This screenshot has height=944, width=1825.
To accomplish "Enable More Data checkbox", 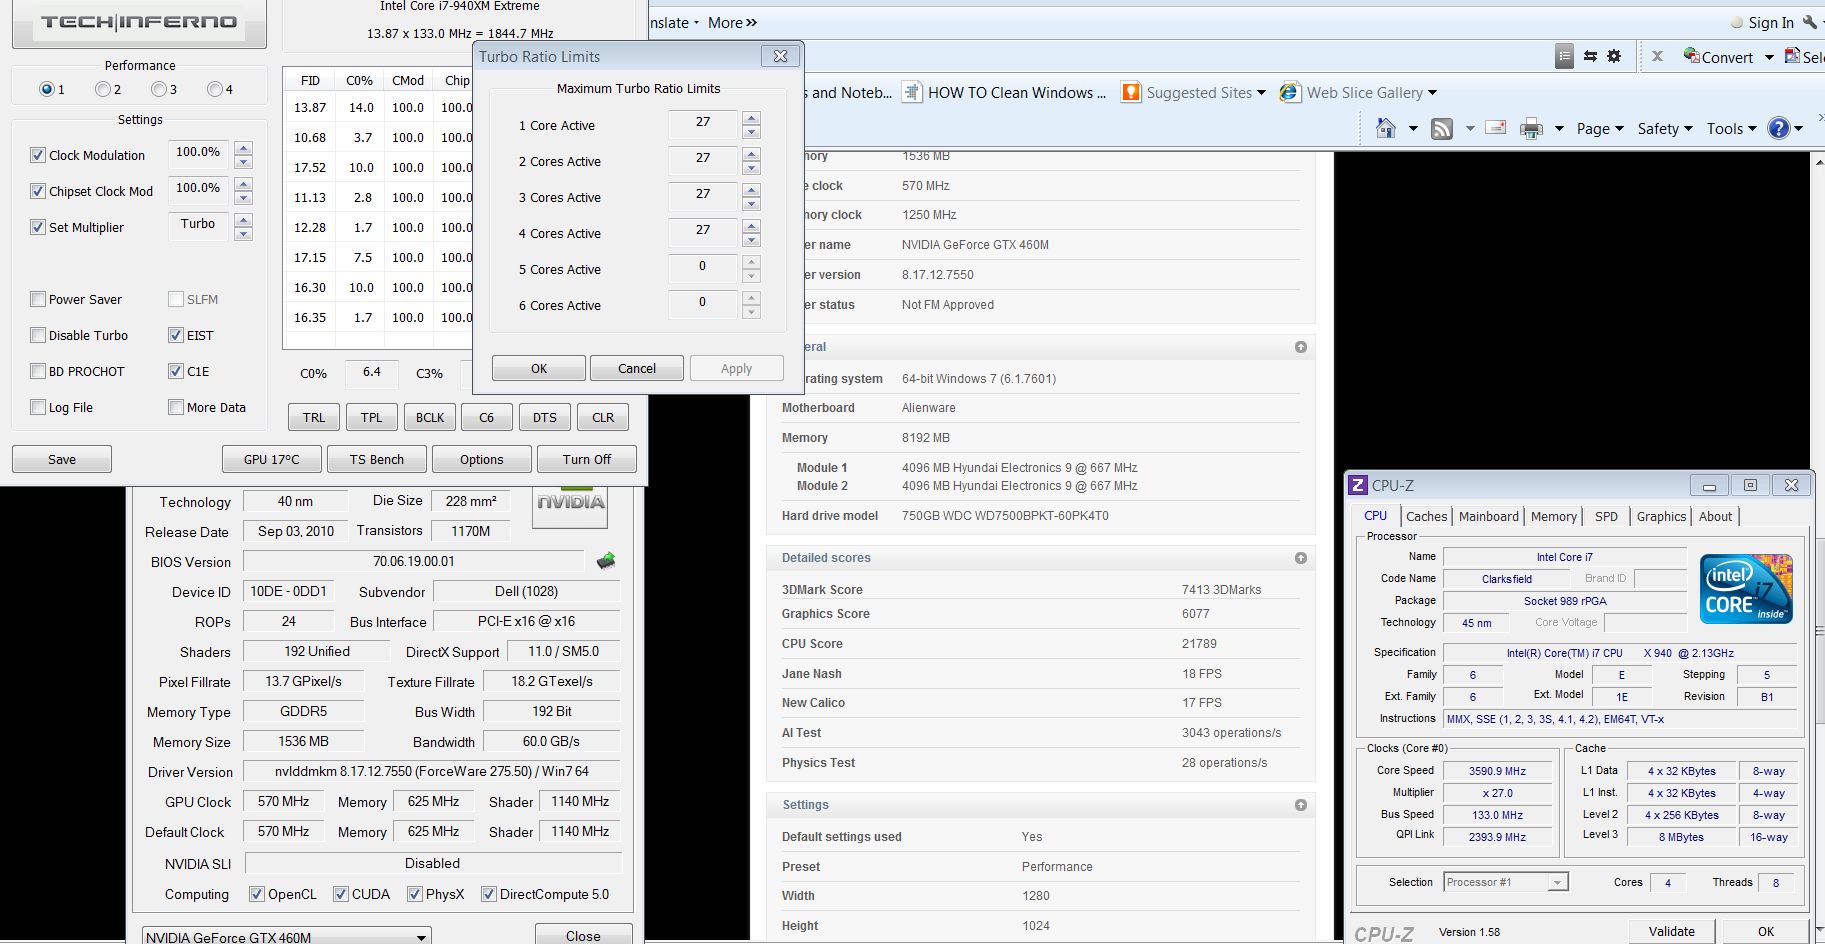I will [x=176, y=407].
